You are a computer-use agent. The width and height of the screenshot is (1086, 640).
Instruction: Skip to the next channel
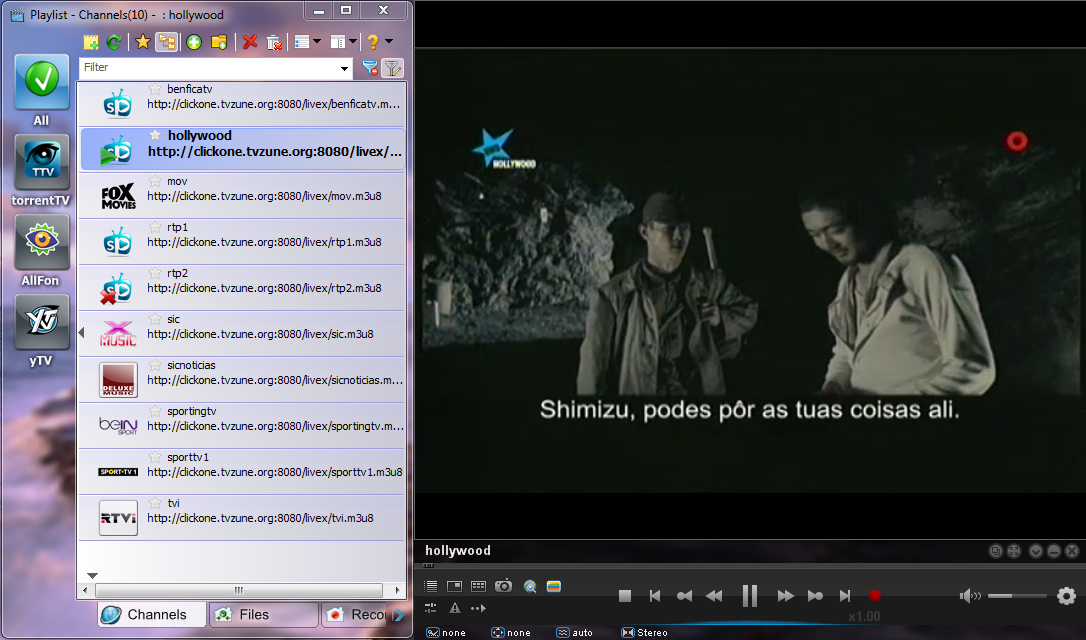click(844, 596)
